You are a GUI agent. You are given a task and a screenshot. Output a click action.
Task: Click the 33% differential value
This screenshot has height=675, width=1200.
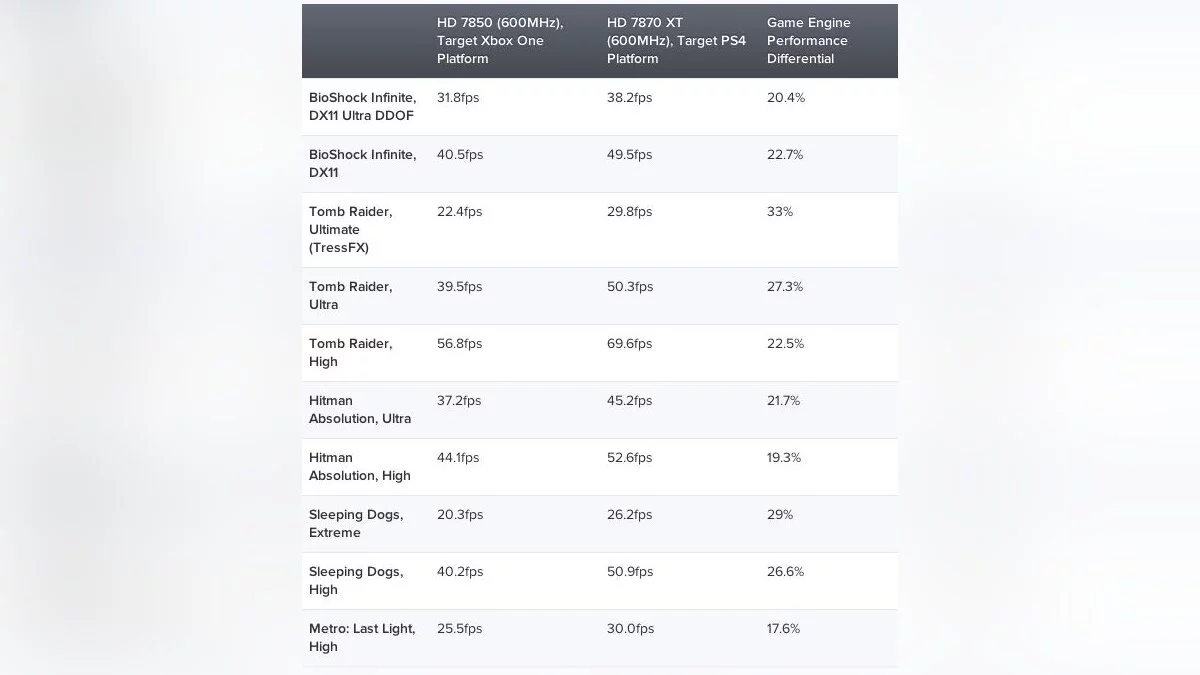point(780,212)
